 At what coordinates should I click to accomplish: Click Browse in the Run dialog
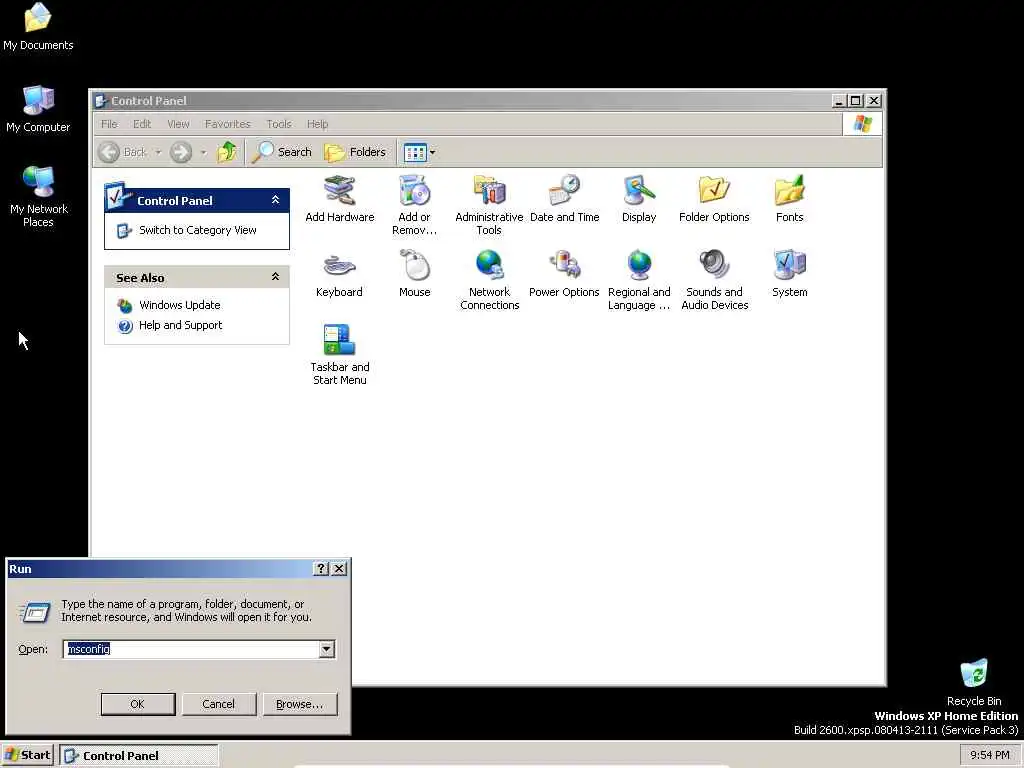pos(300,704)
